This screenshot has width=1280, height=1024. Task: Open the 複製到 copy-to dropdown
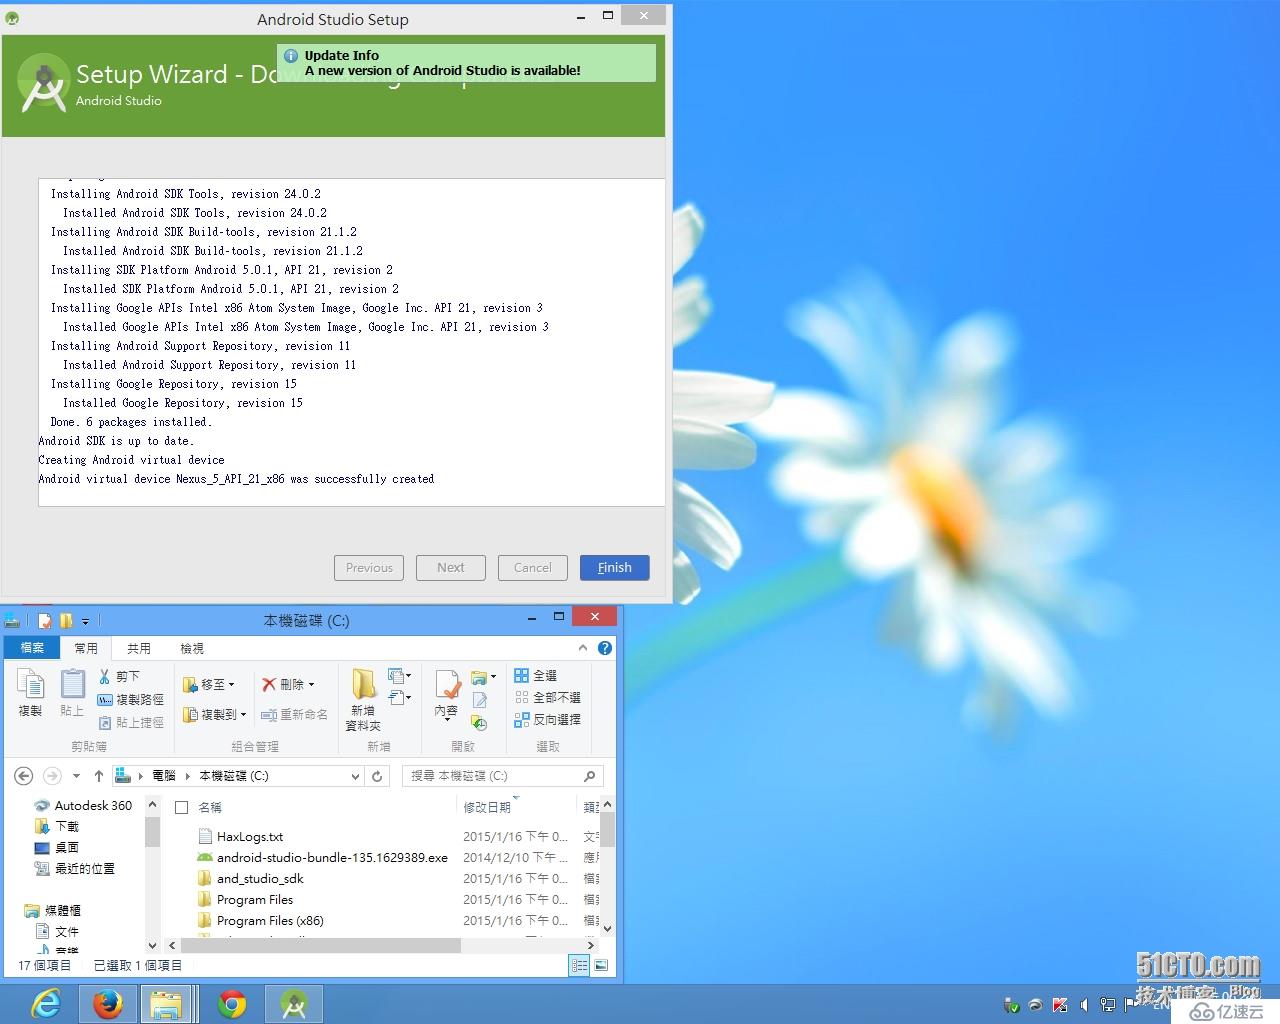(x=215, y=714)
